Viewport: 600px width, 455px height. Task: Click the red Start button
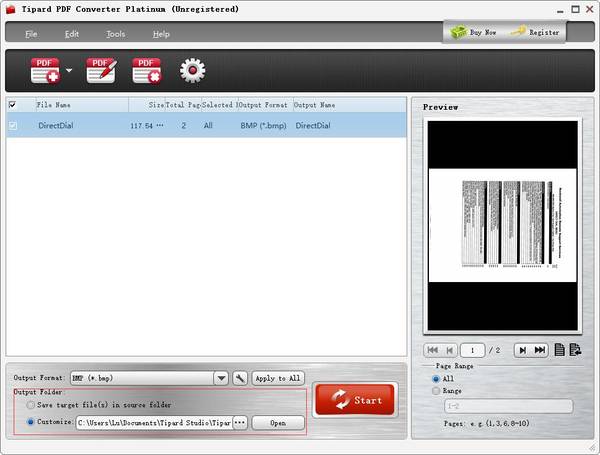[355, 400]
